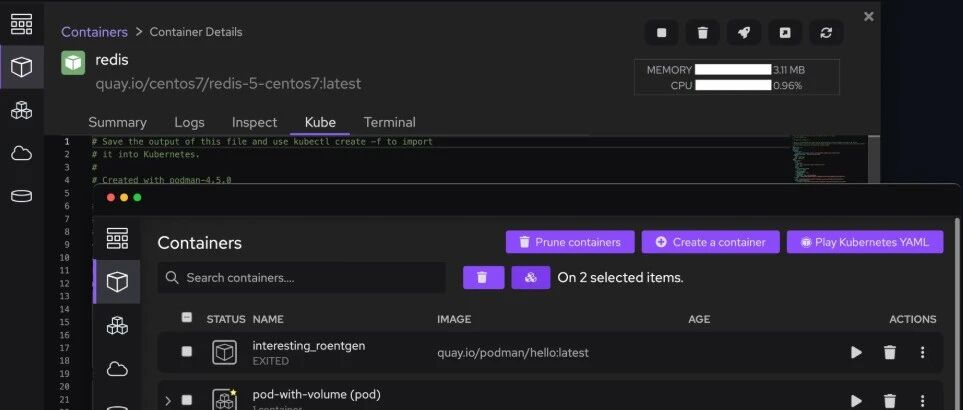Open redis in browser icon
The height and width of the screenshot is (410, 963).
785,33
